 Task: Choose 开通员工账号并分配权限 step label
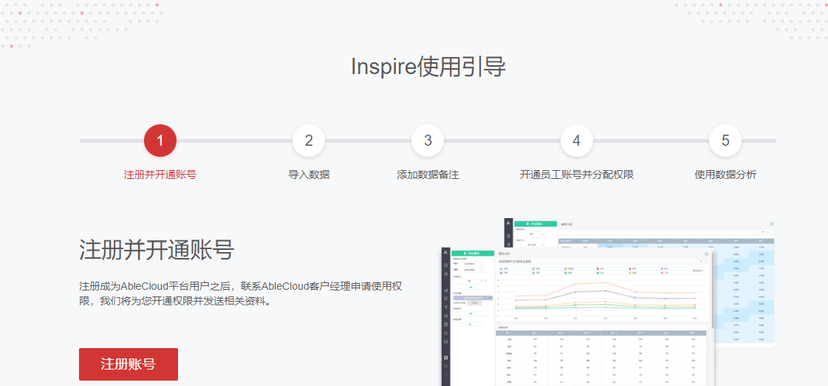point(577,175)
